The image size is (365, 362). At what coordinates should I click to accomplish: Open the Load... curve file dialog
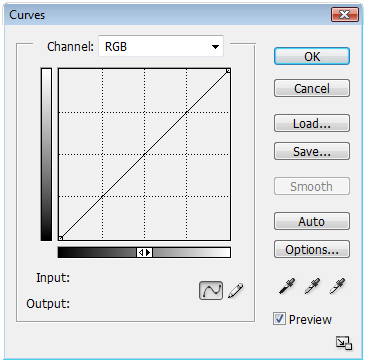(312, 123)
